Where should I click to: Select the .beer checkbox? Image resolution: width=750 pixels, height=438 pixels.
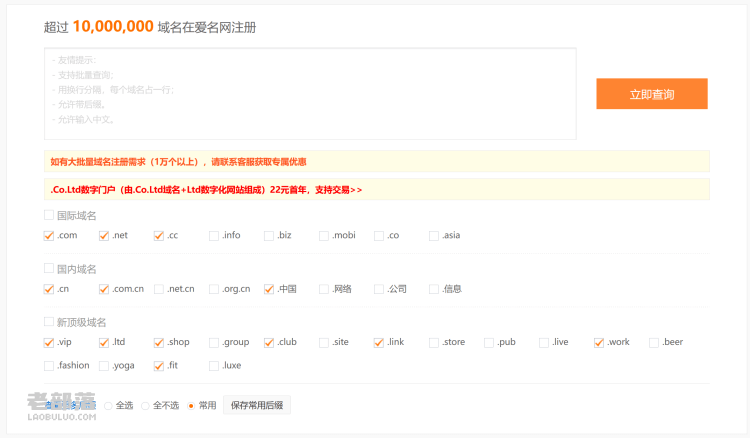click(654, 342)
